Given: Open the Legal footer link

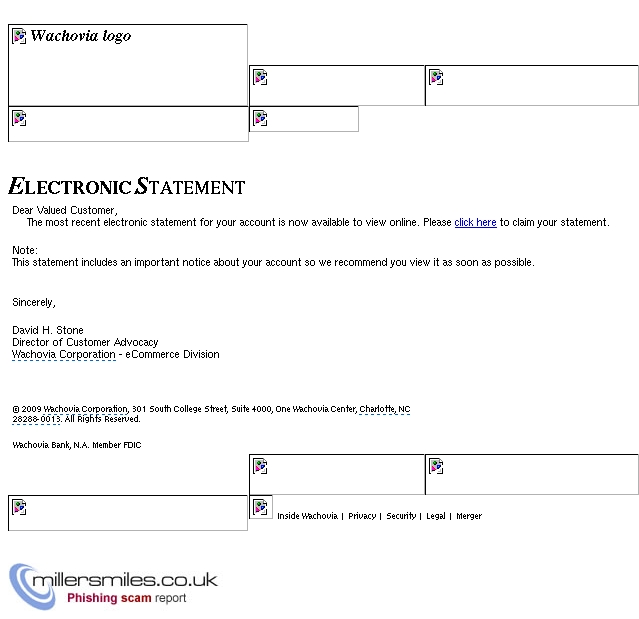Looking at the screenshot, I should [436, 516].
